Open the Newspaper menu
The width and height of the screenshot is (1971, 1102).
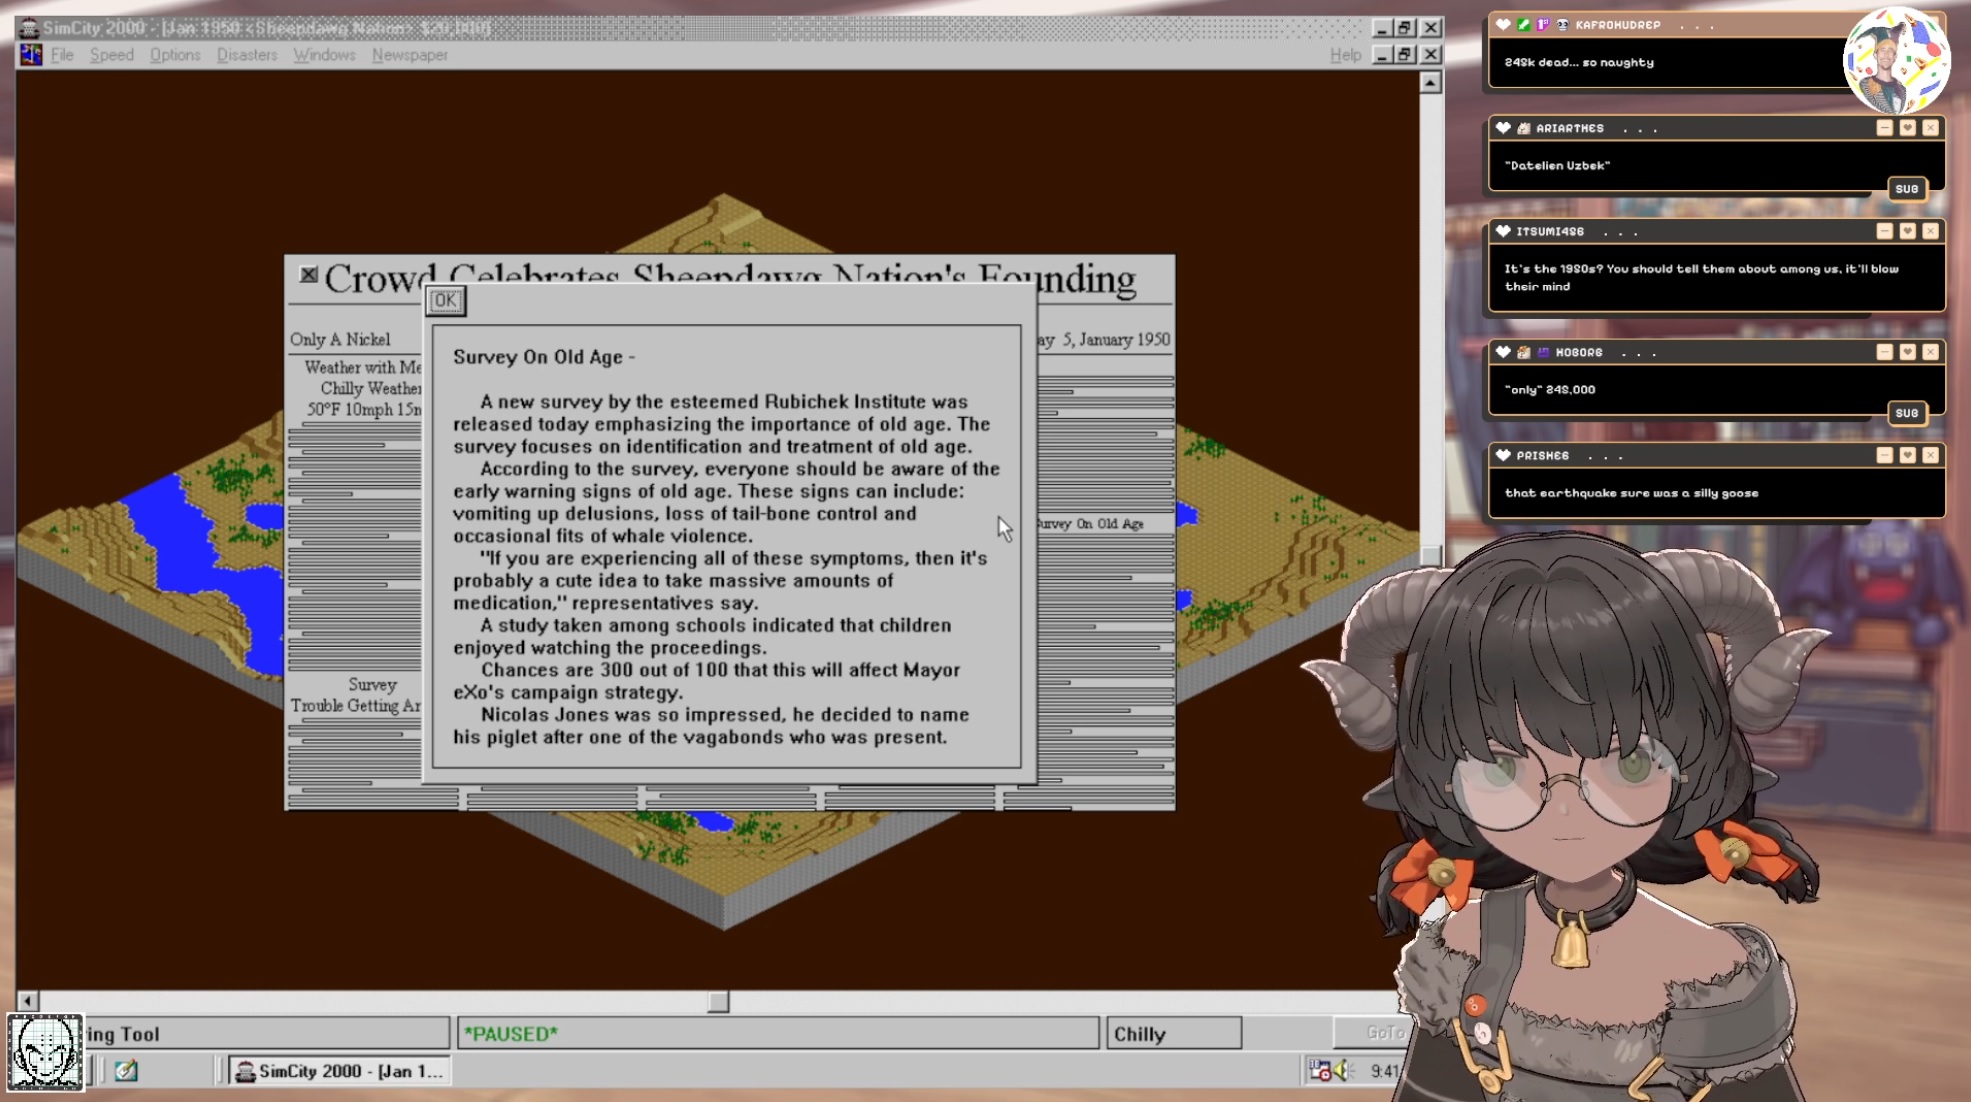point(409,55)
